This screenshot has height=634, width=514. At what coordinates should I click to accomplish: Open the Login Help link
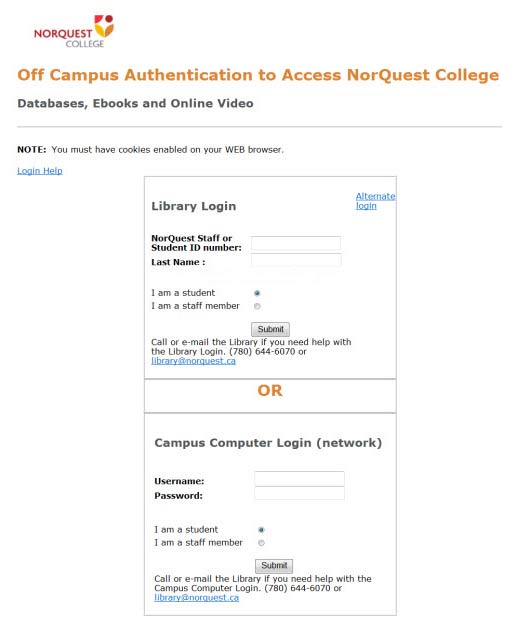(40, 171)
